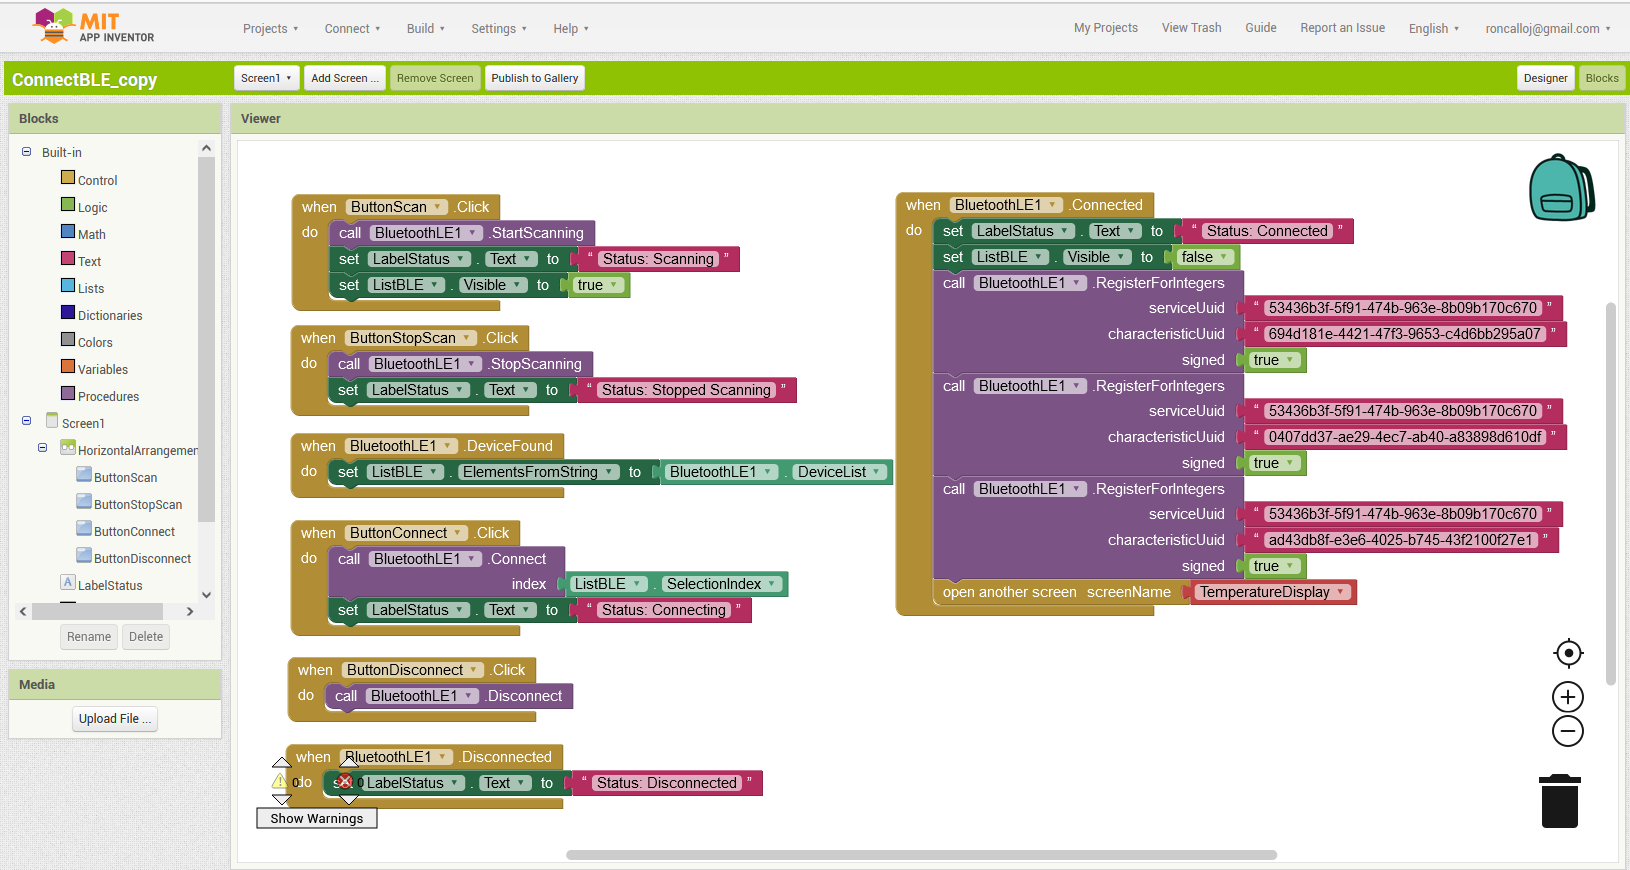Open the roncalloj@gmail.com account menu

1548,28
